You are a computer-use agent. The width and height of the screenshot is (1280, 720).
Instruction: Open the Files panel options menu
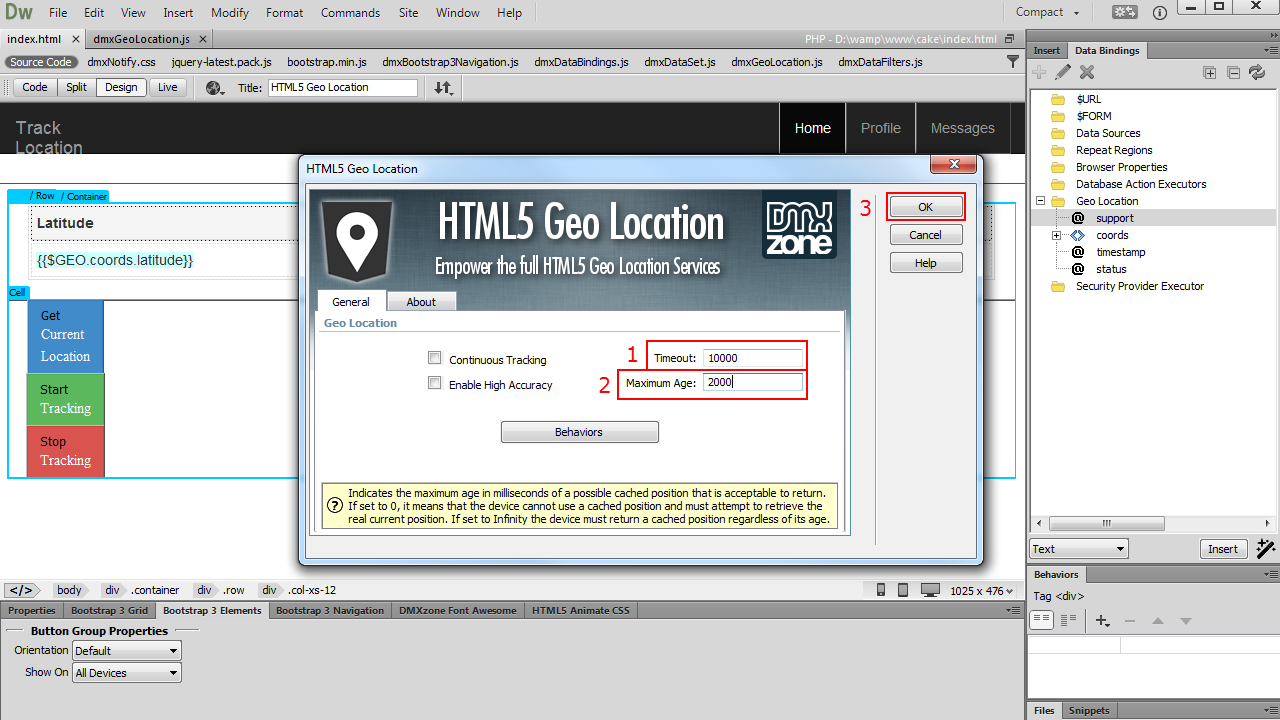1270,711
